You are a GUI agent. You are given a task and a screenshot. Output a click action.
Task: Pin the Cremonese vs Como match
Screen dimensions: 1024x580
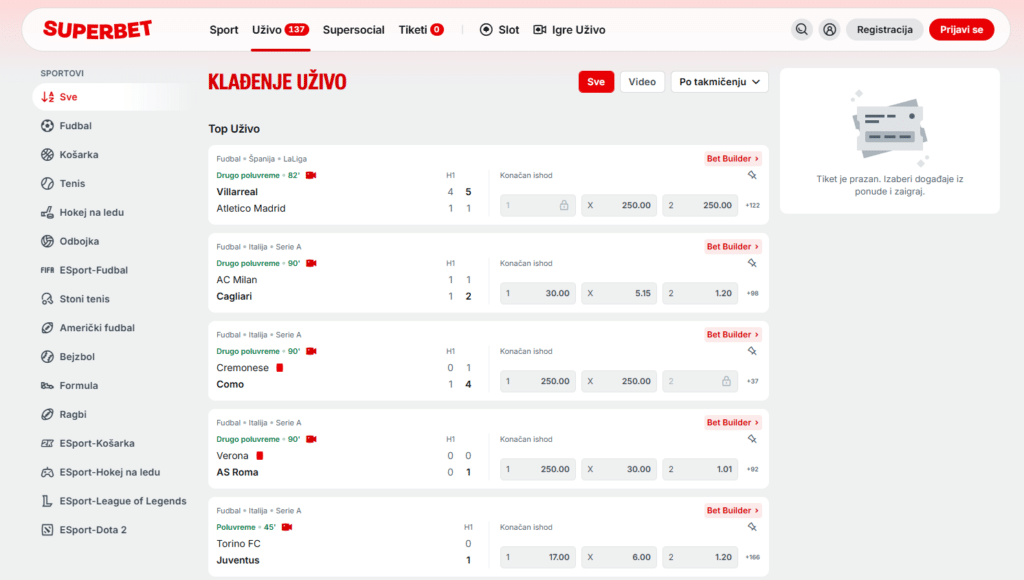click(752, 351)
